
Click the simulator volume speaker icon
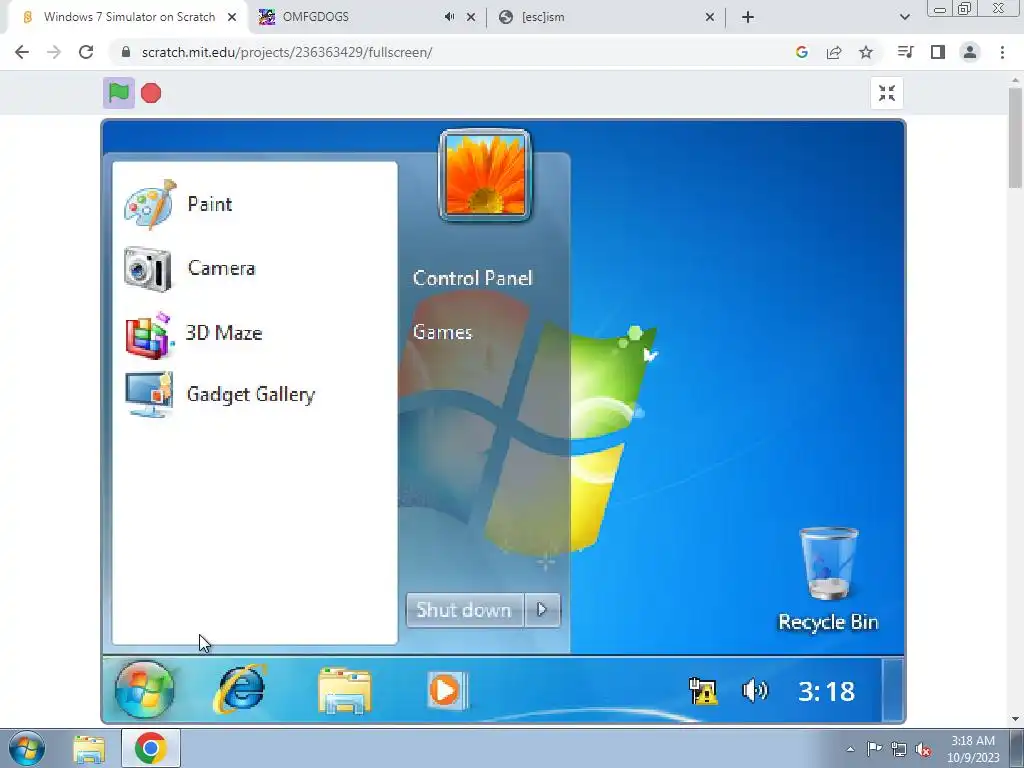(x=755, y=690)
